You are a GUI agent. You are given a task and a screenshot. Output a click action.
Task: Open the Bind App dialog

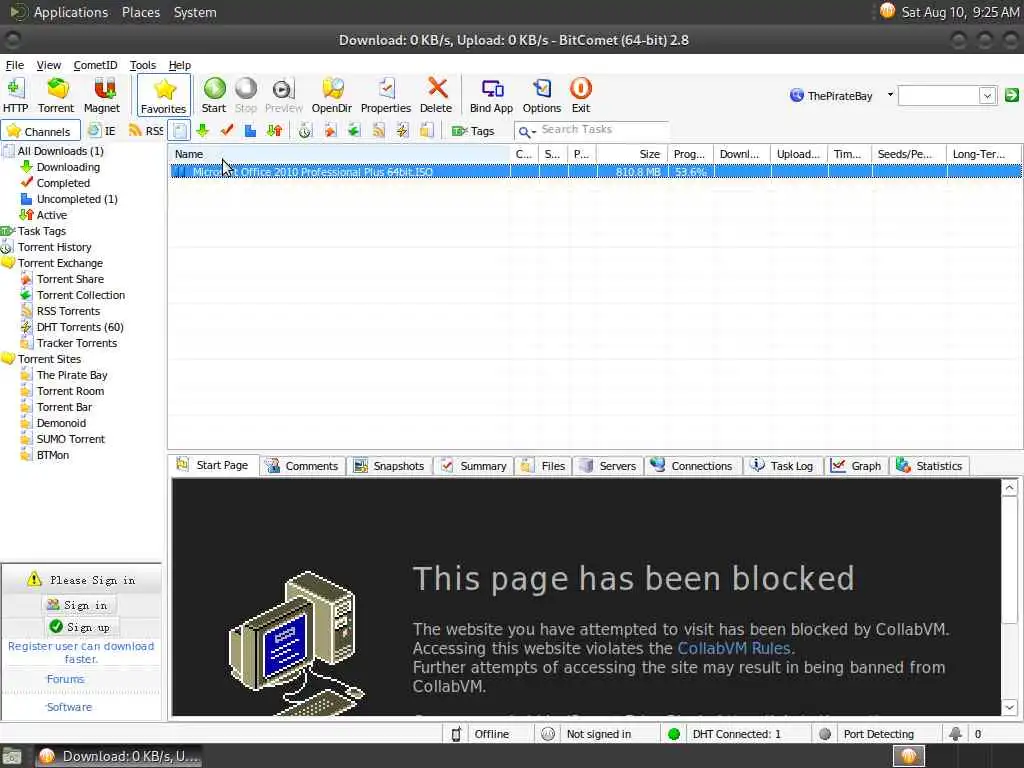tap(492, 95)
